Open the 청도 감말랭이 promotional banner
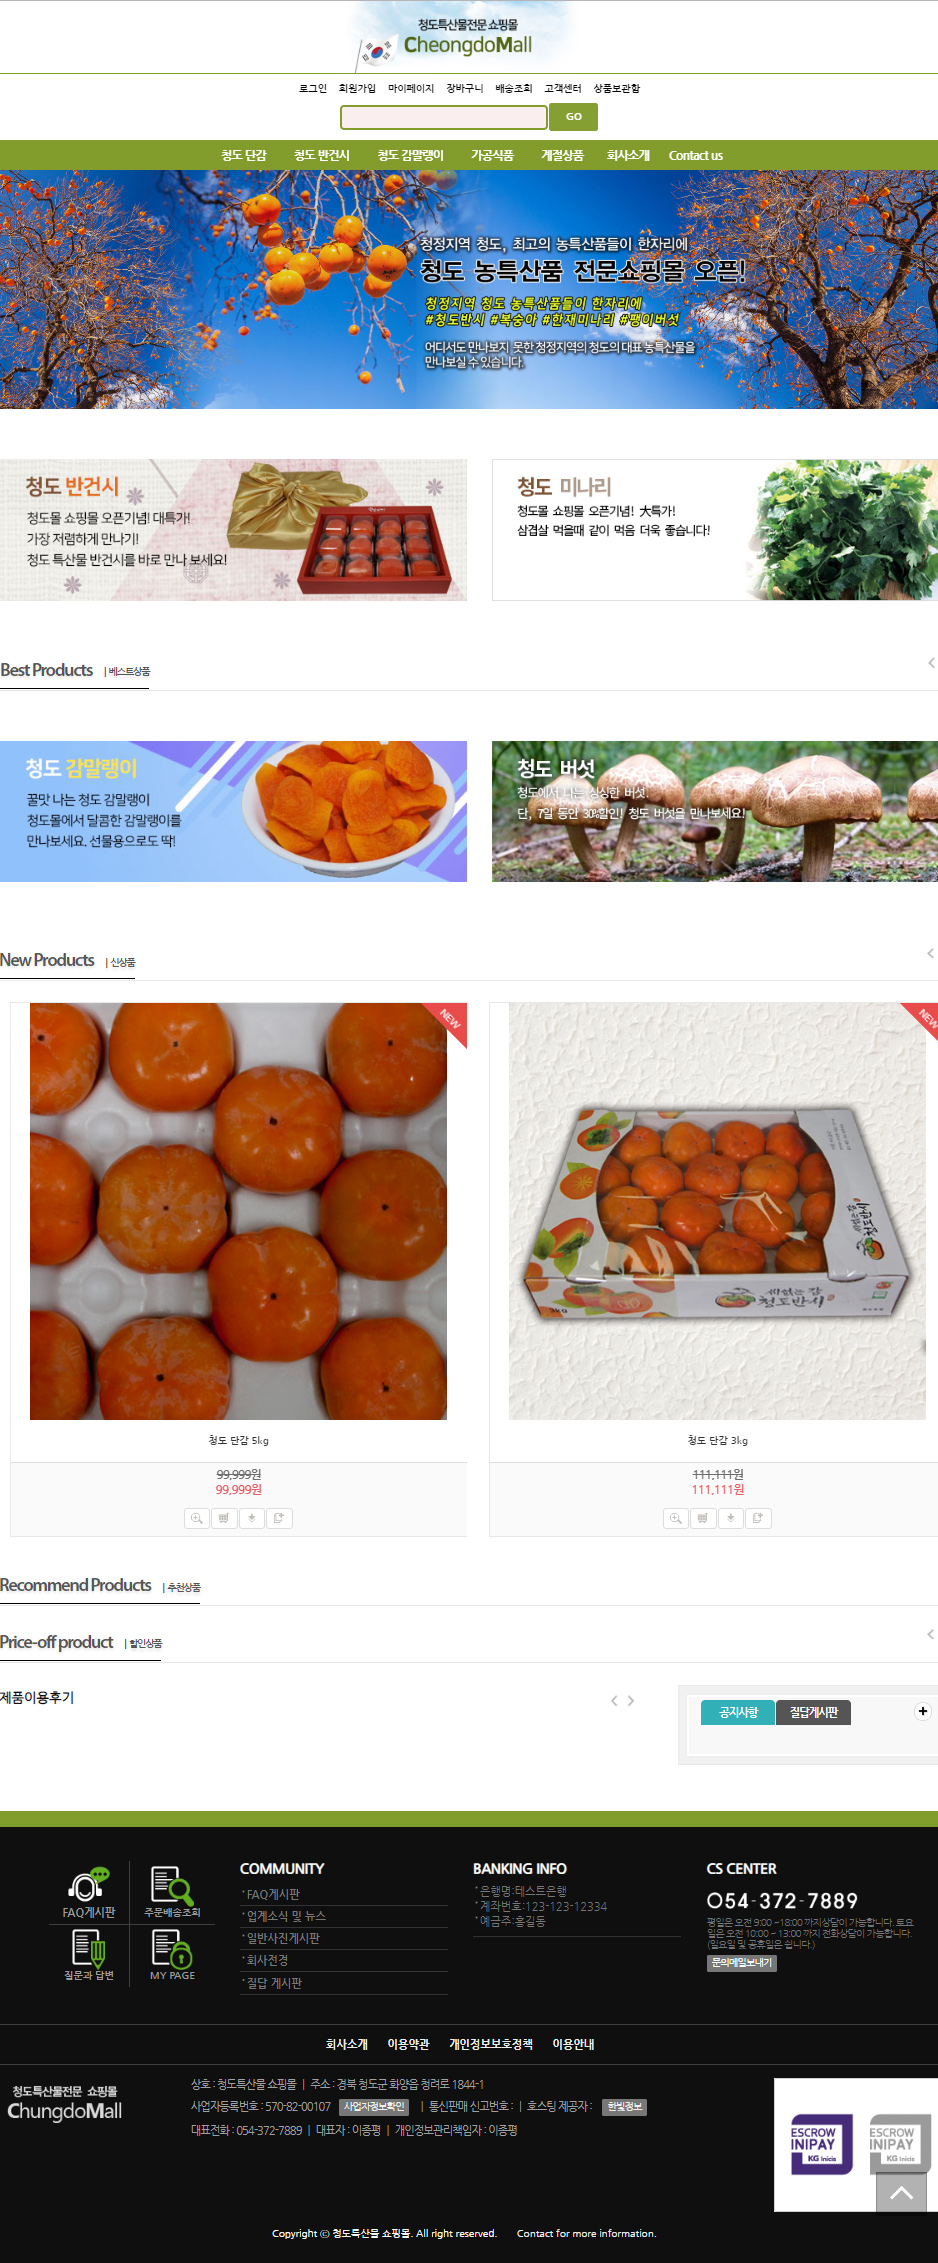938x2263 pixels. pyautogui.click(x=233, y=811)
